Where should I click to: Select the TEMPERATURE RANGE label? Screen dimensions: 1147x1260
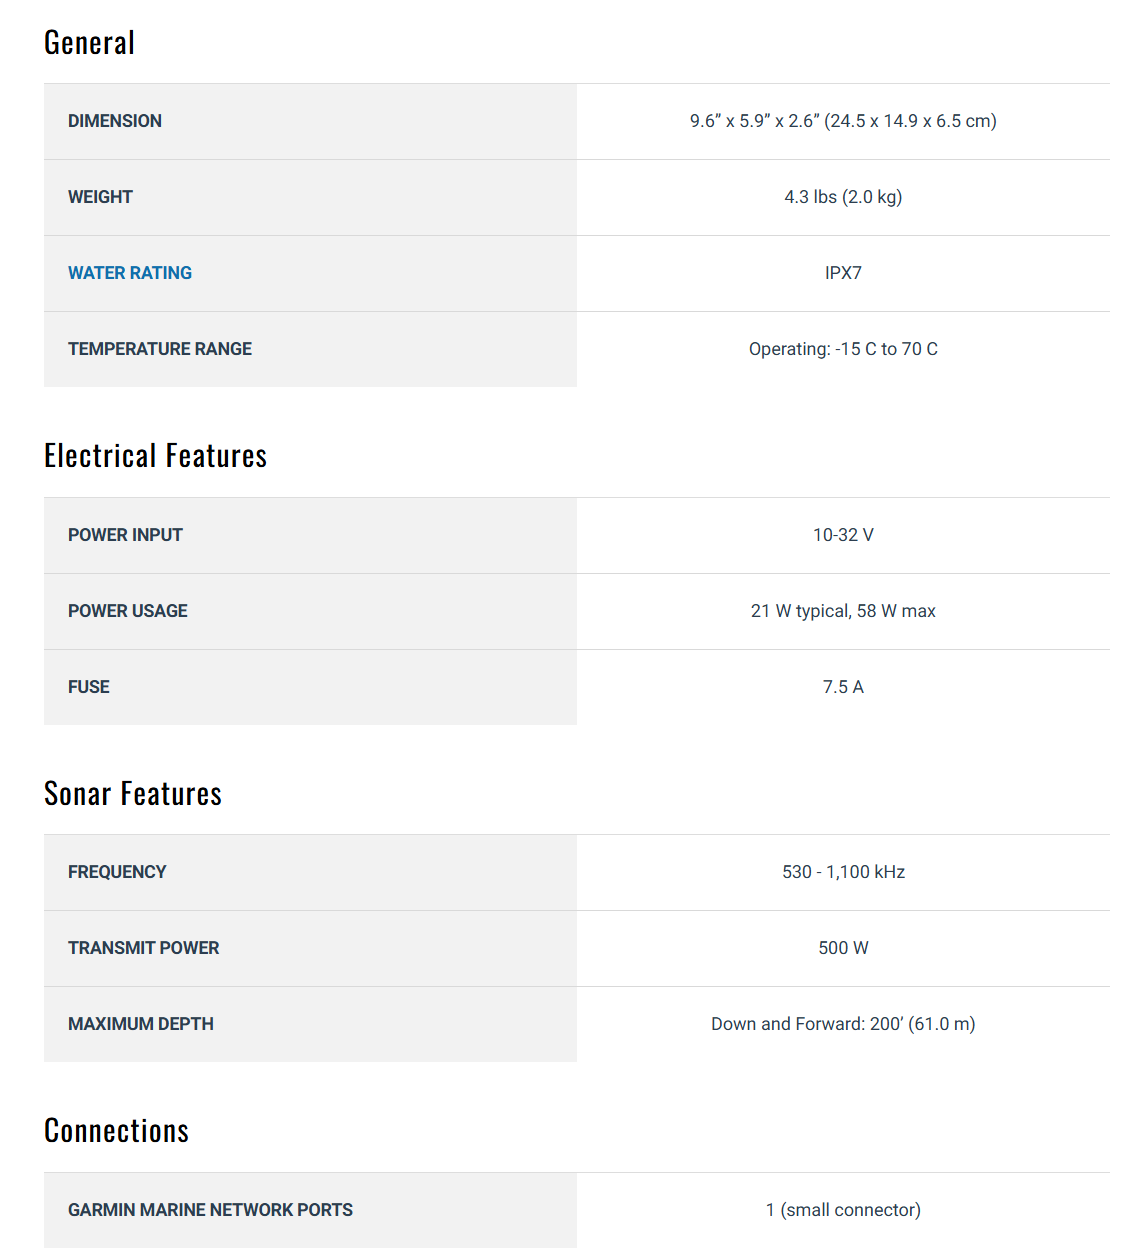pos(160,349)
